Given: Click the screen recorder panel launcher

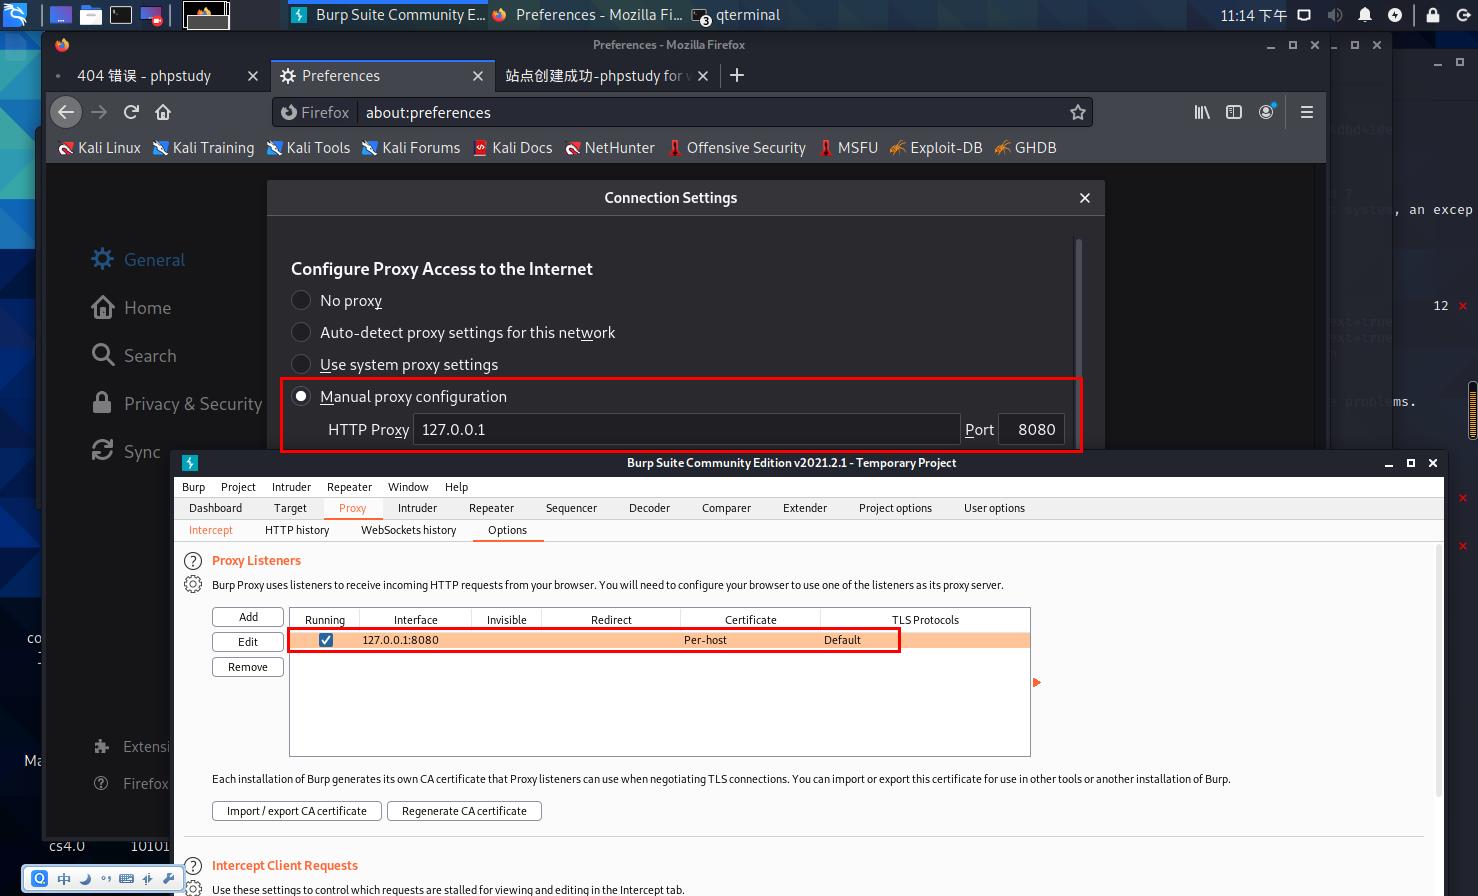Looking at the screenshot, I should point(151,15).
